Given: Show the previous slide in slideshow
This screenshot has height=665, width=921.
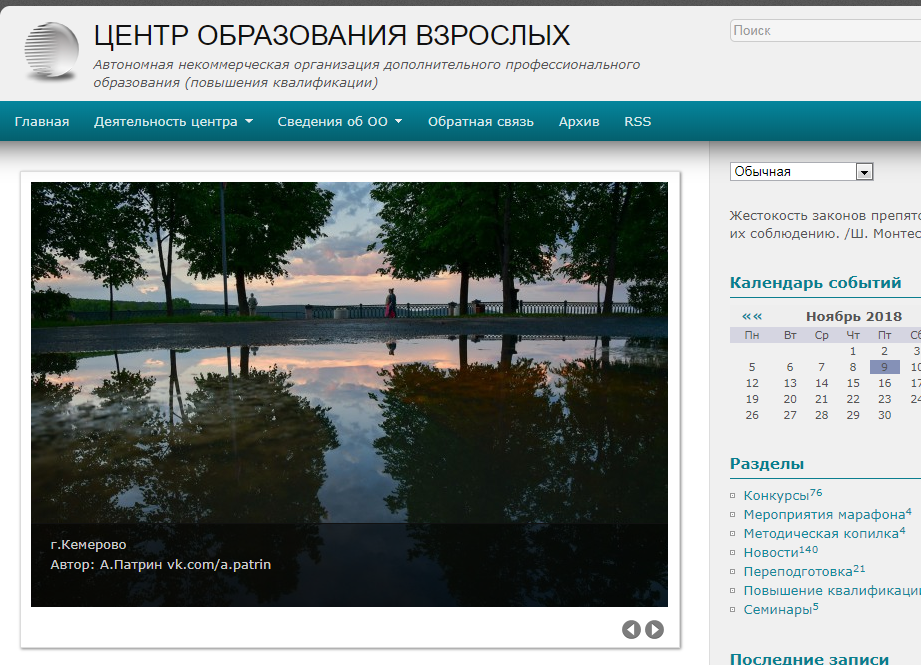Looking at the screenshot, I should pos(631,629).
